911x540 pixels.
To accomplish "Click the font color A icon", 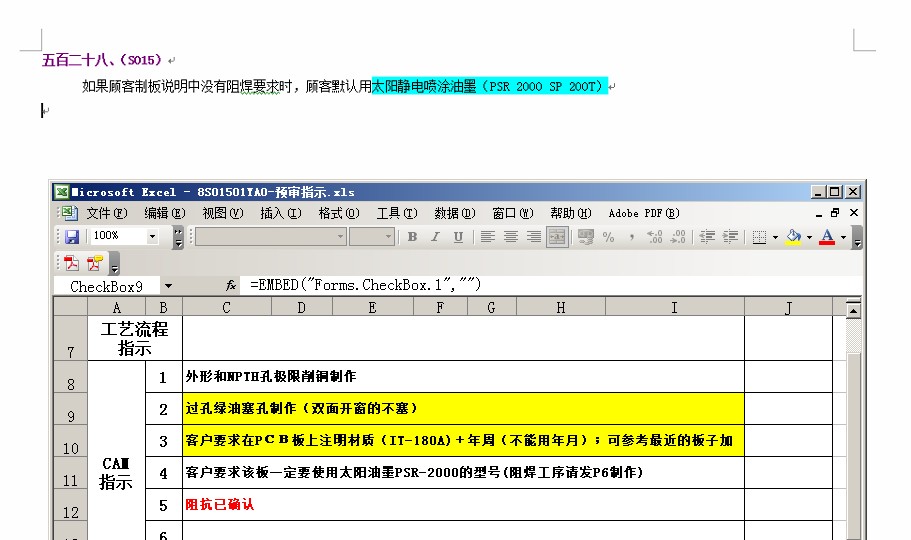I will tap(827, 237).
